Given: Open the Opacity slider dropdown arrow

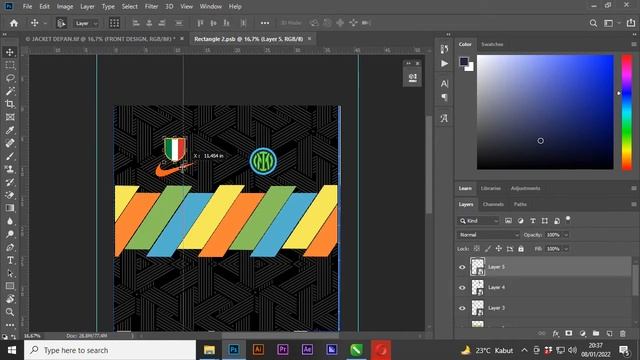Looking at the screenshot, I should 566,235.
